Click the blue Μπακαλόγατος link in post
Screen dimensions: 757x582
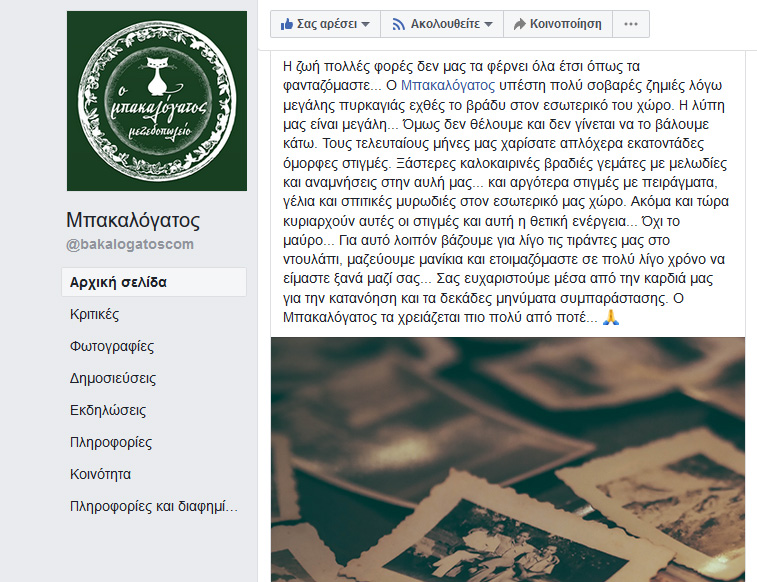(x=448, y=85)
